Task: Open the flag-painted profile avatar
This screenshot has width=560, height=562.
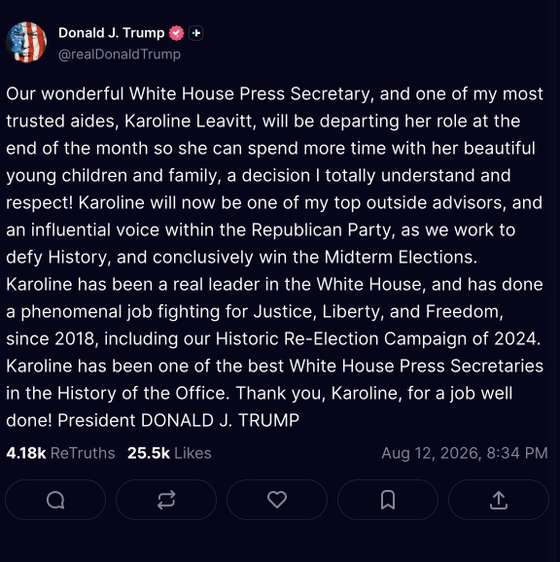Action: pyautogui.click(x=27, y=42)
